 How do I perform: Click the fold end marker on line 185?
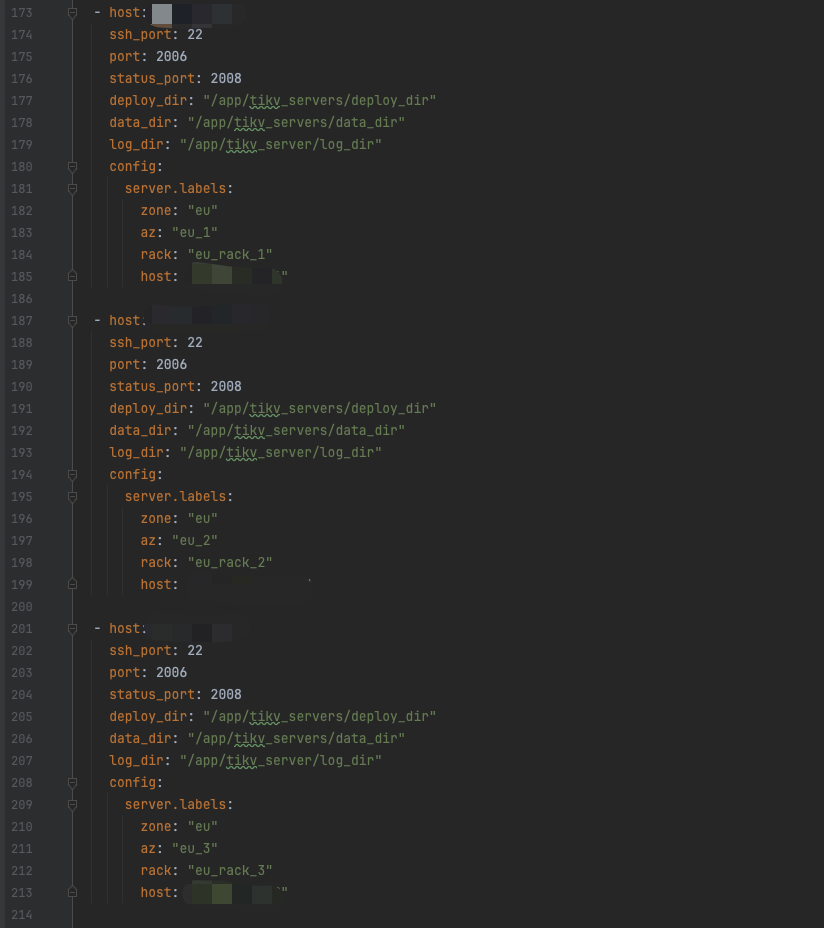72,276
